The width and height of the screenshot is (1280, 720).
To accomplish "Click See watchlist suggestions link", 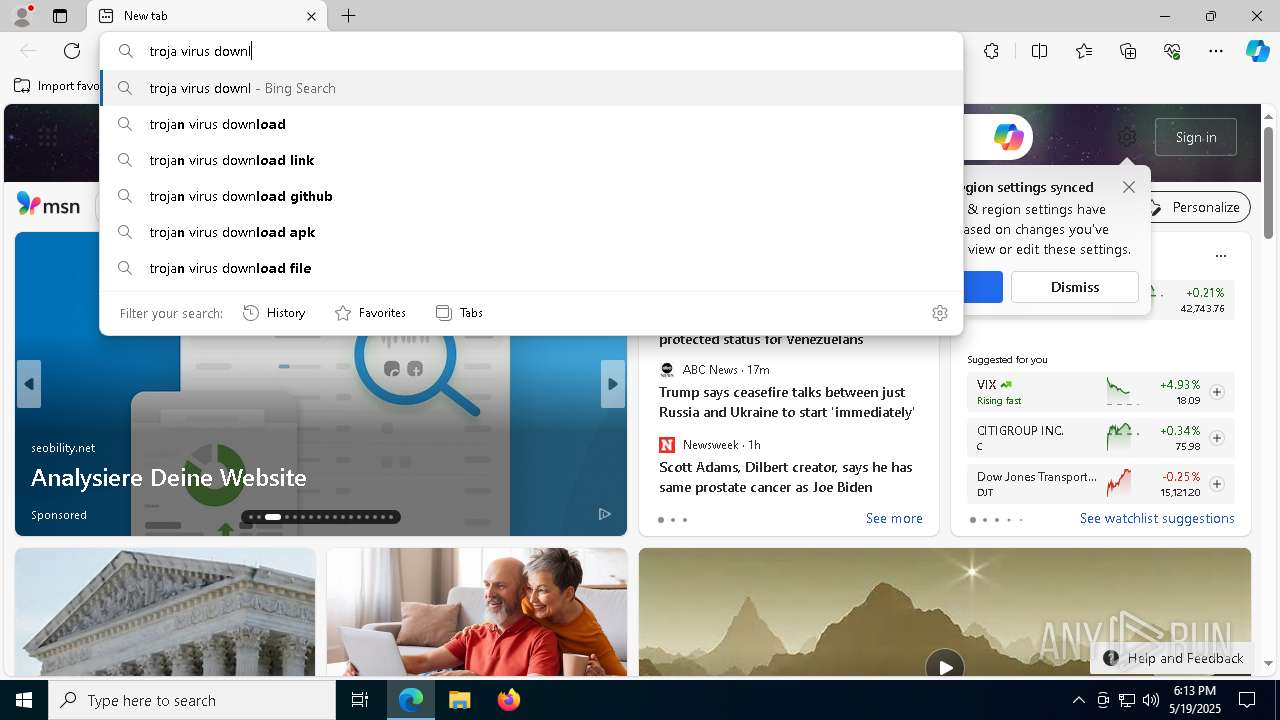I will (x=1157, y=518).
